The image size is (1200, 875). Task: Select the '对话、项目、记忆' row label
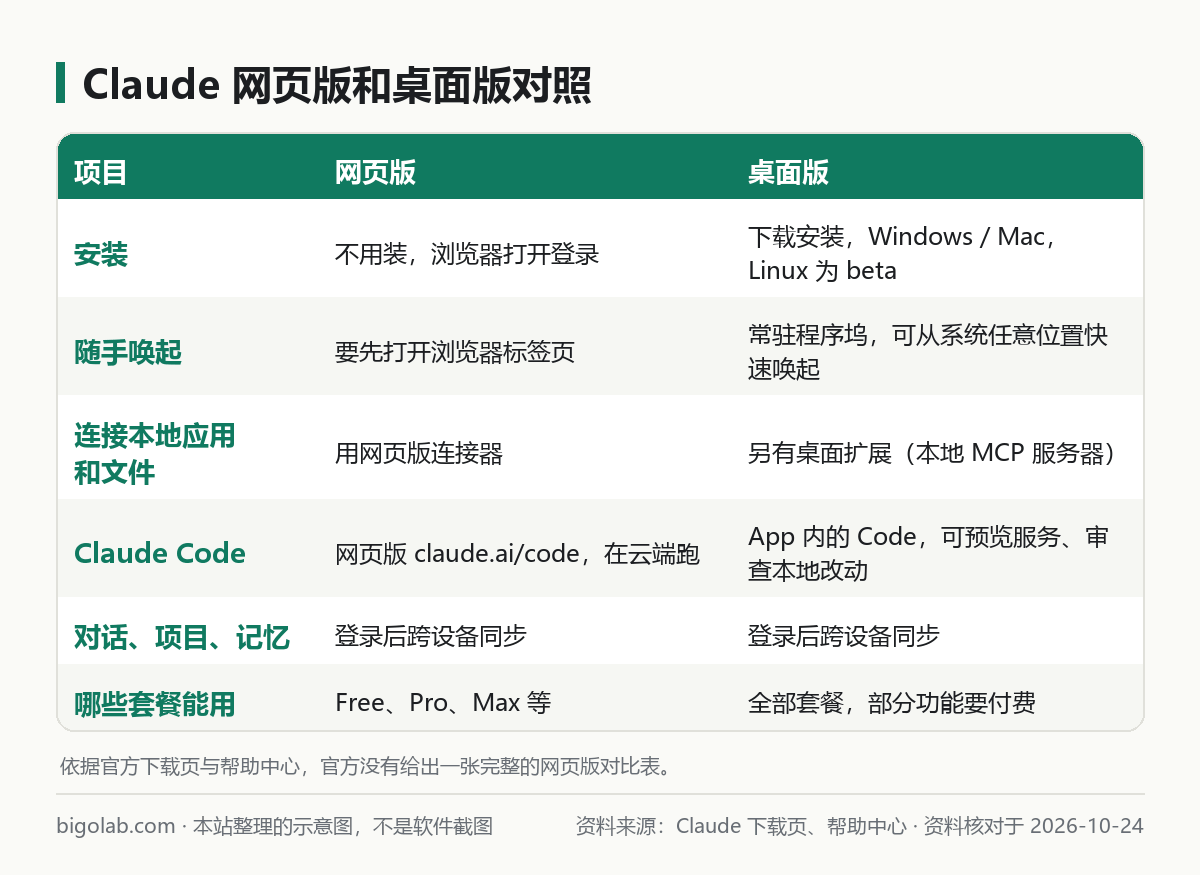[x=182, y=637]
